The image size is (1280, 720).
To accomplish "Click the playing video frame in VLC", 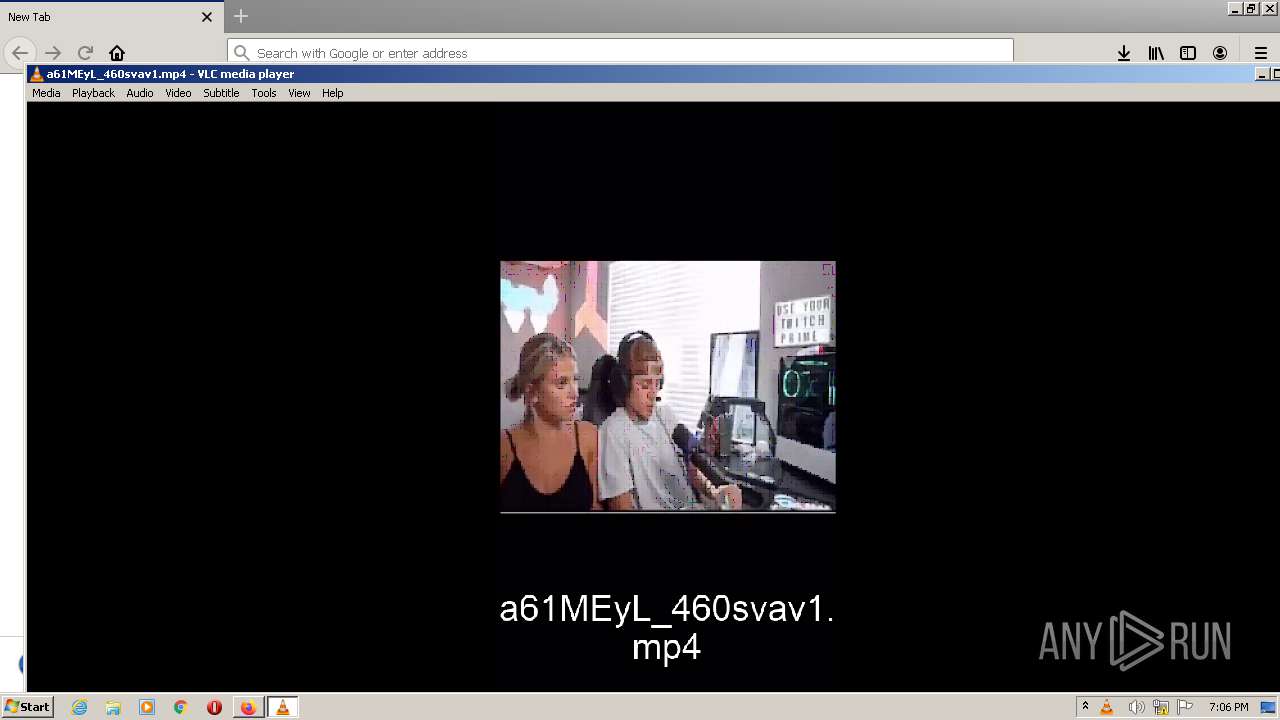I will (668, 387).
